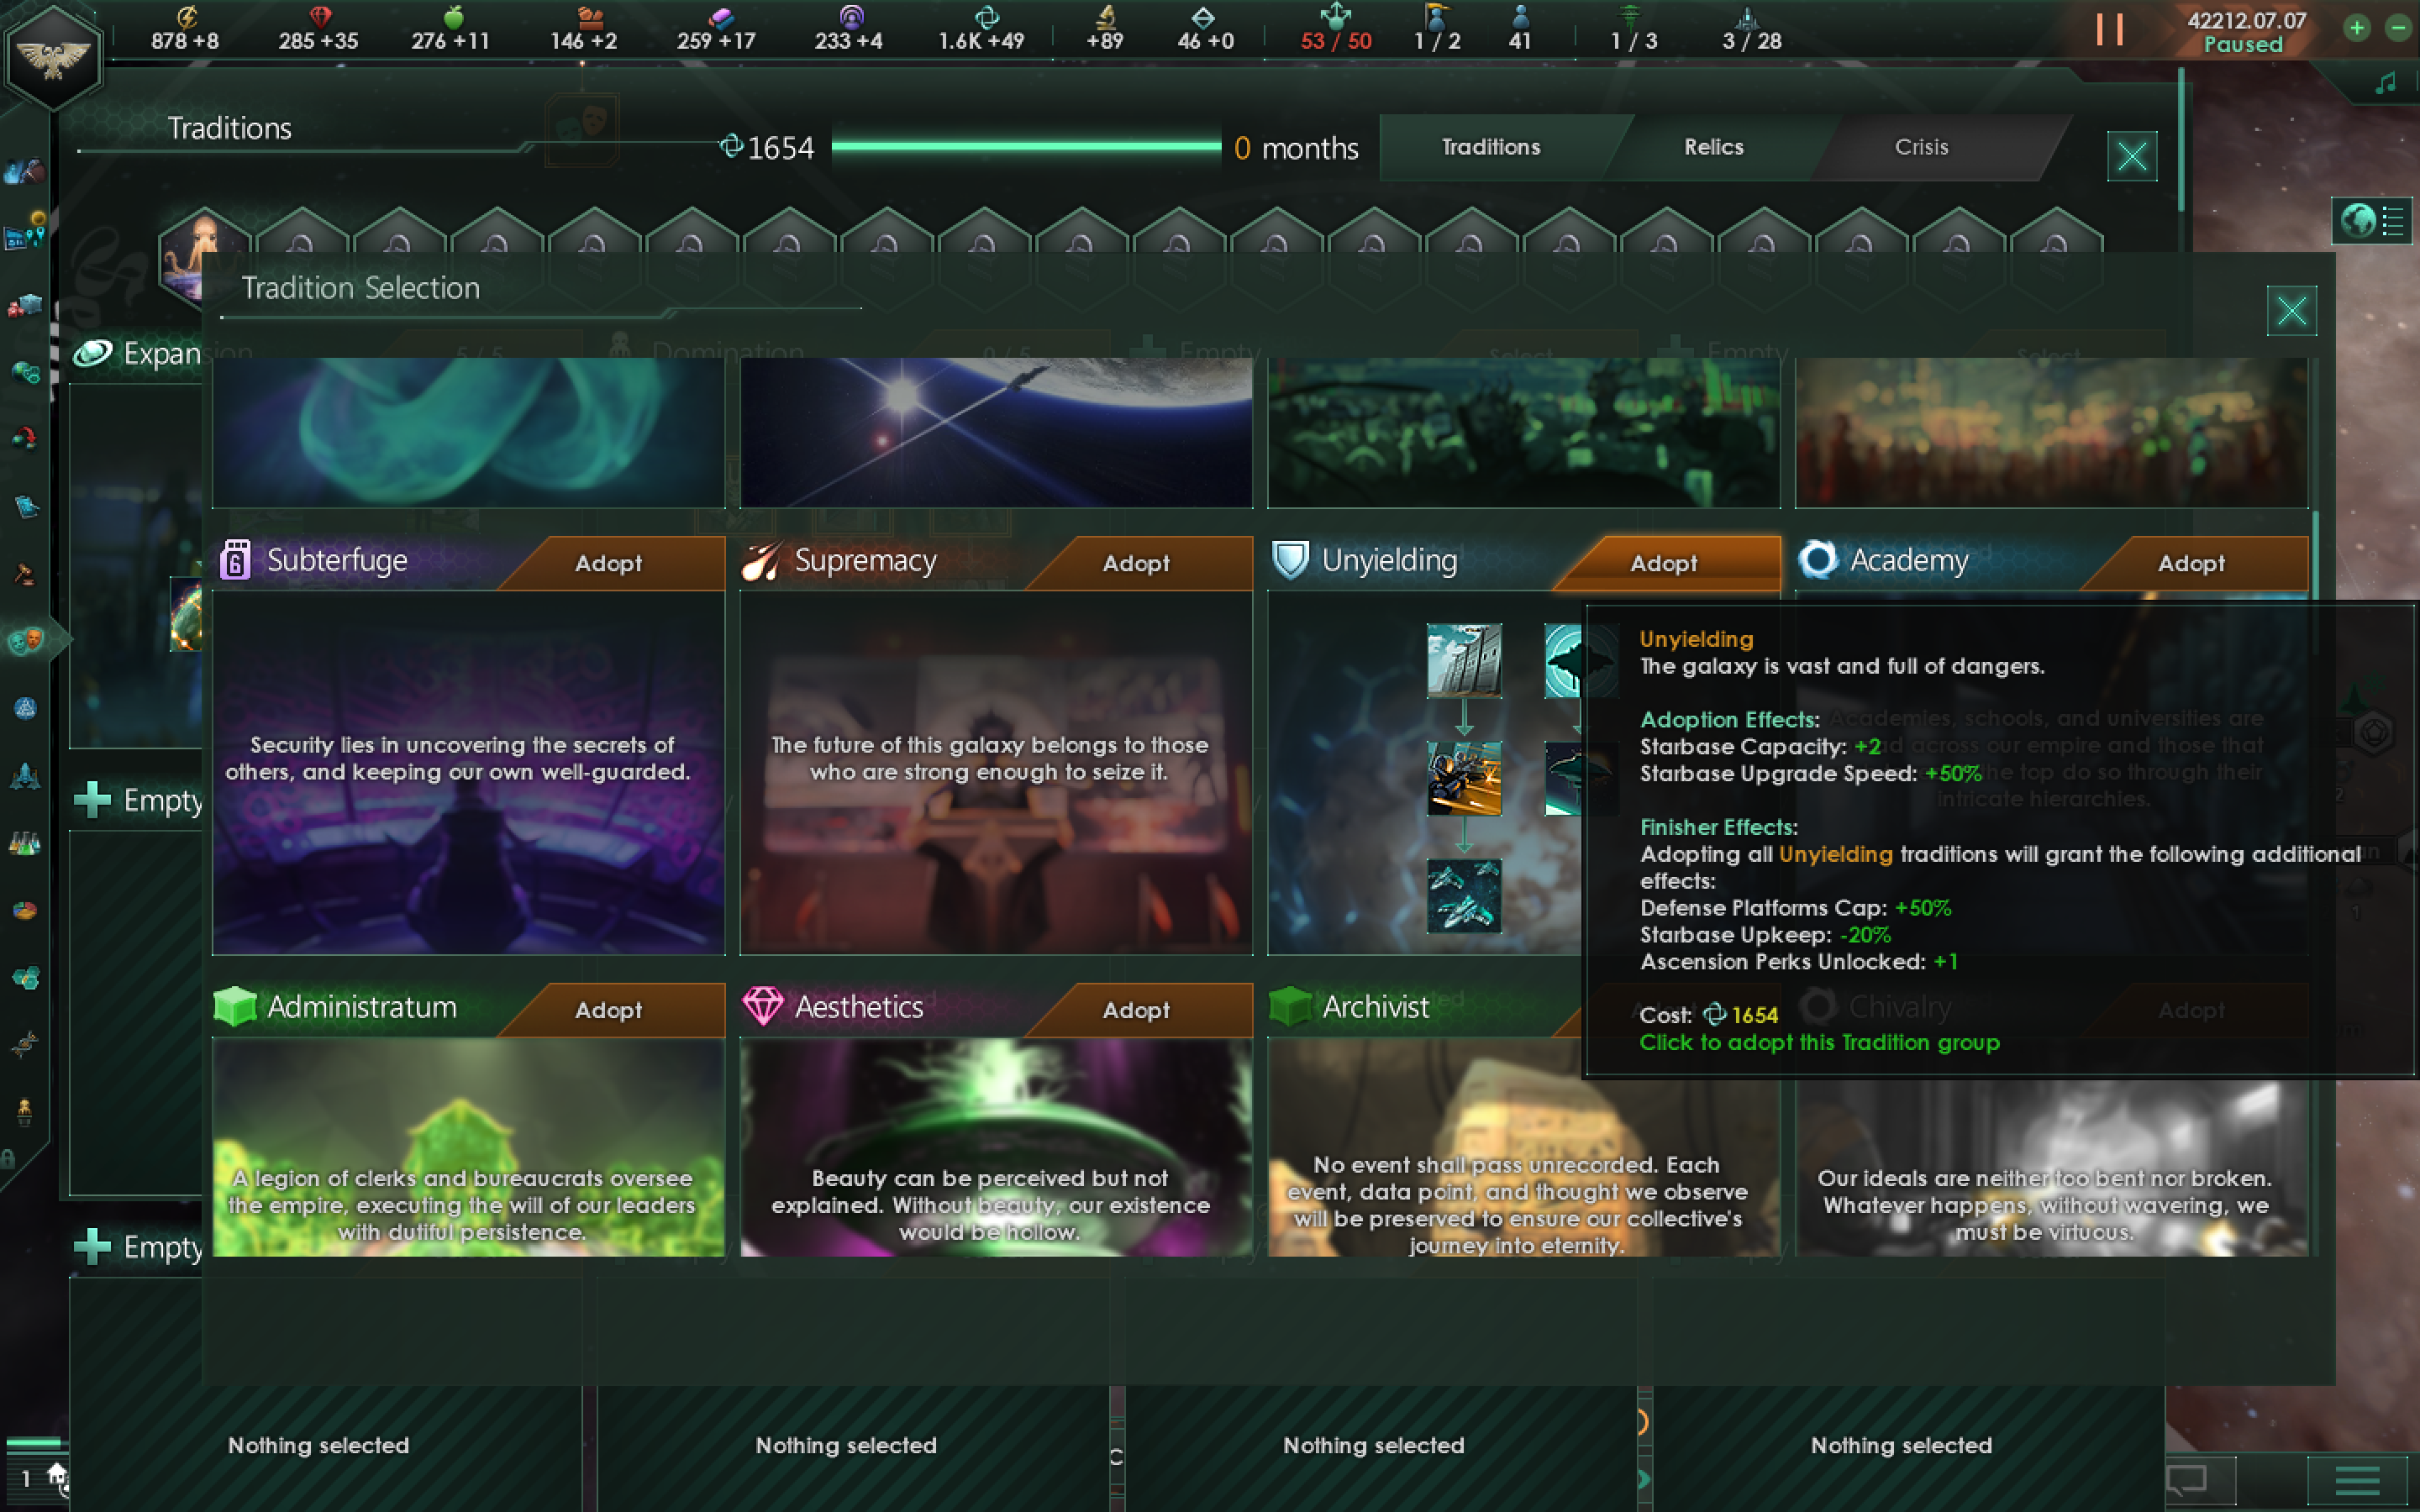Open the planets and sectors globe icon
The height and width of the screenshot is (1512, 2420).
tap(24, 372)
